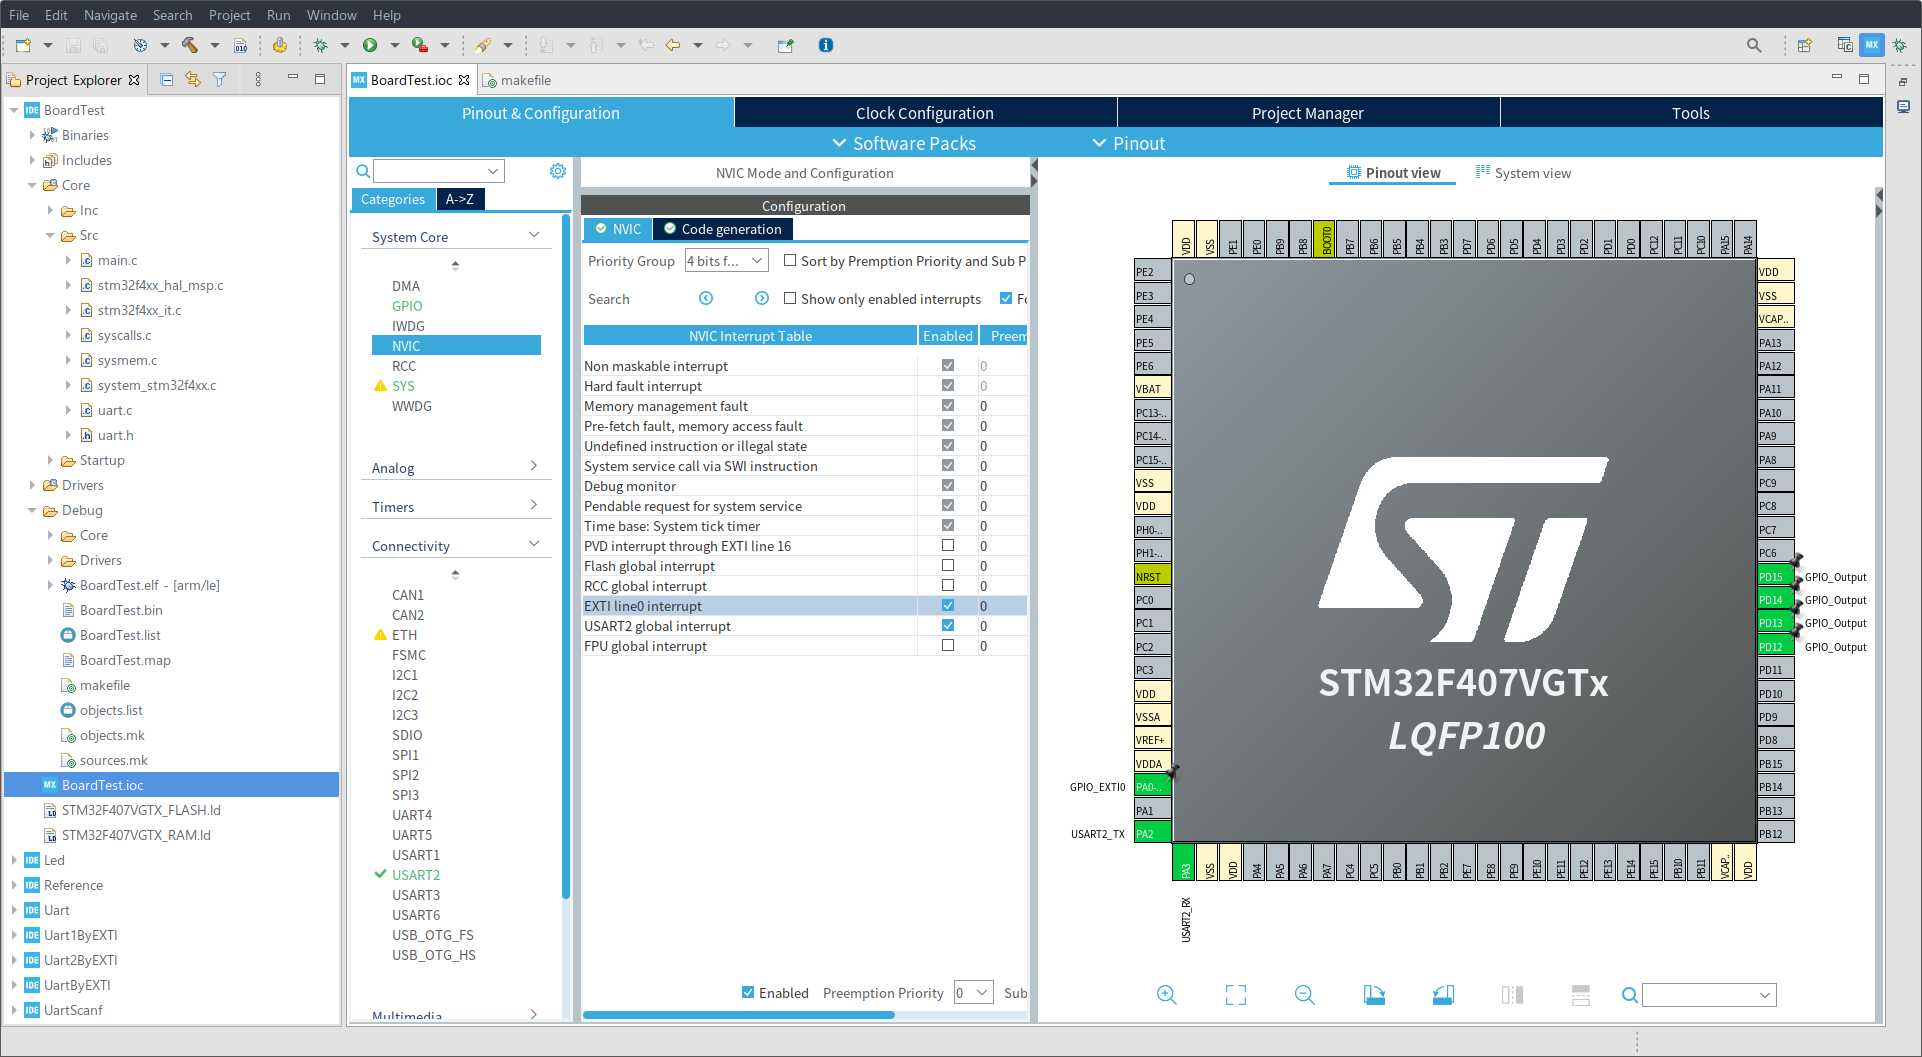1922x1057 pixels.
Task: Toggle Sort by Premption Priority checkbox
Action: 790,260
